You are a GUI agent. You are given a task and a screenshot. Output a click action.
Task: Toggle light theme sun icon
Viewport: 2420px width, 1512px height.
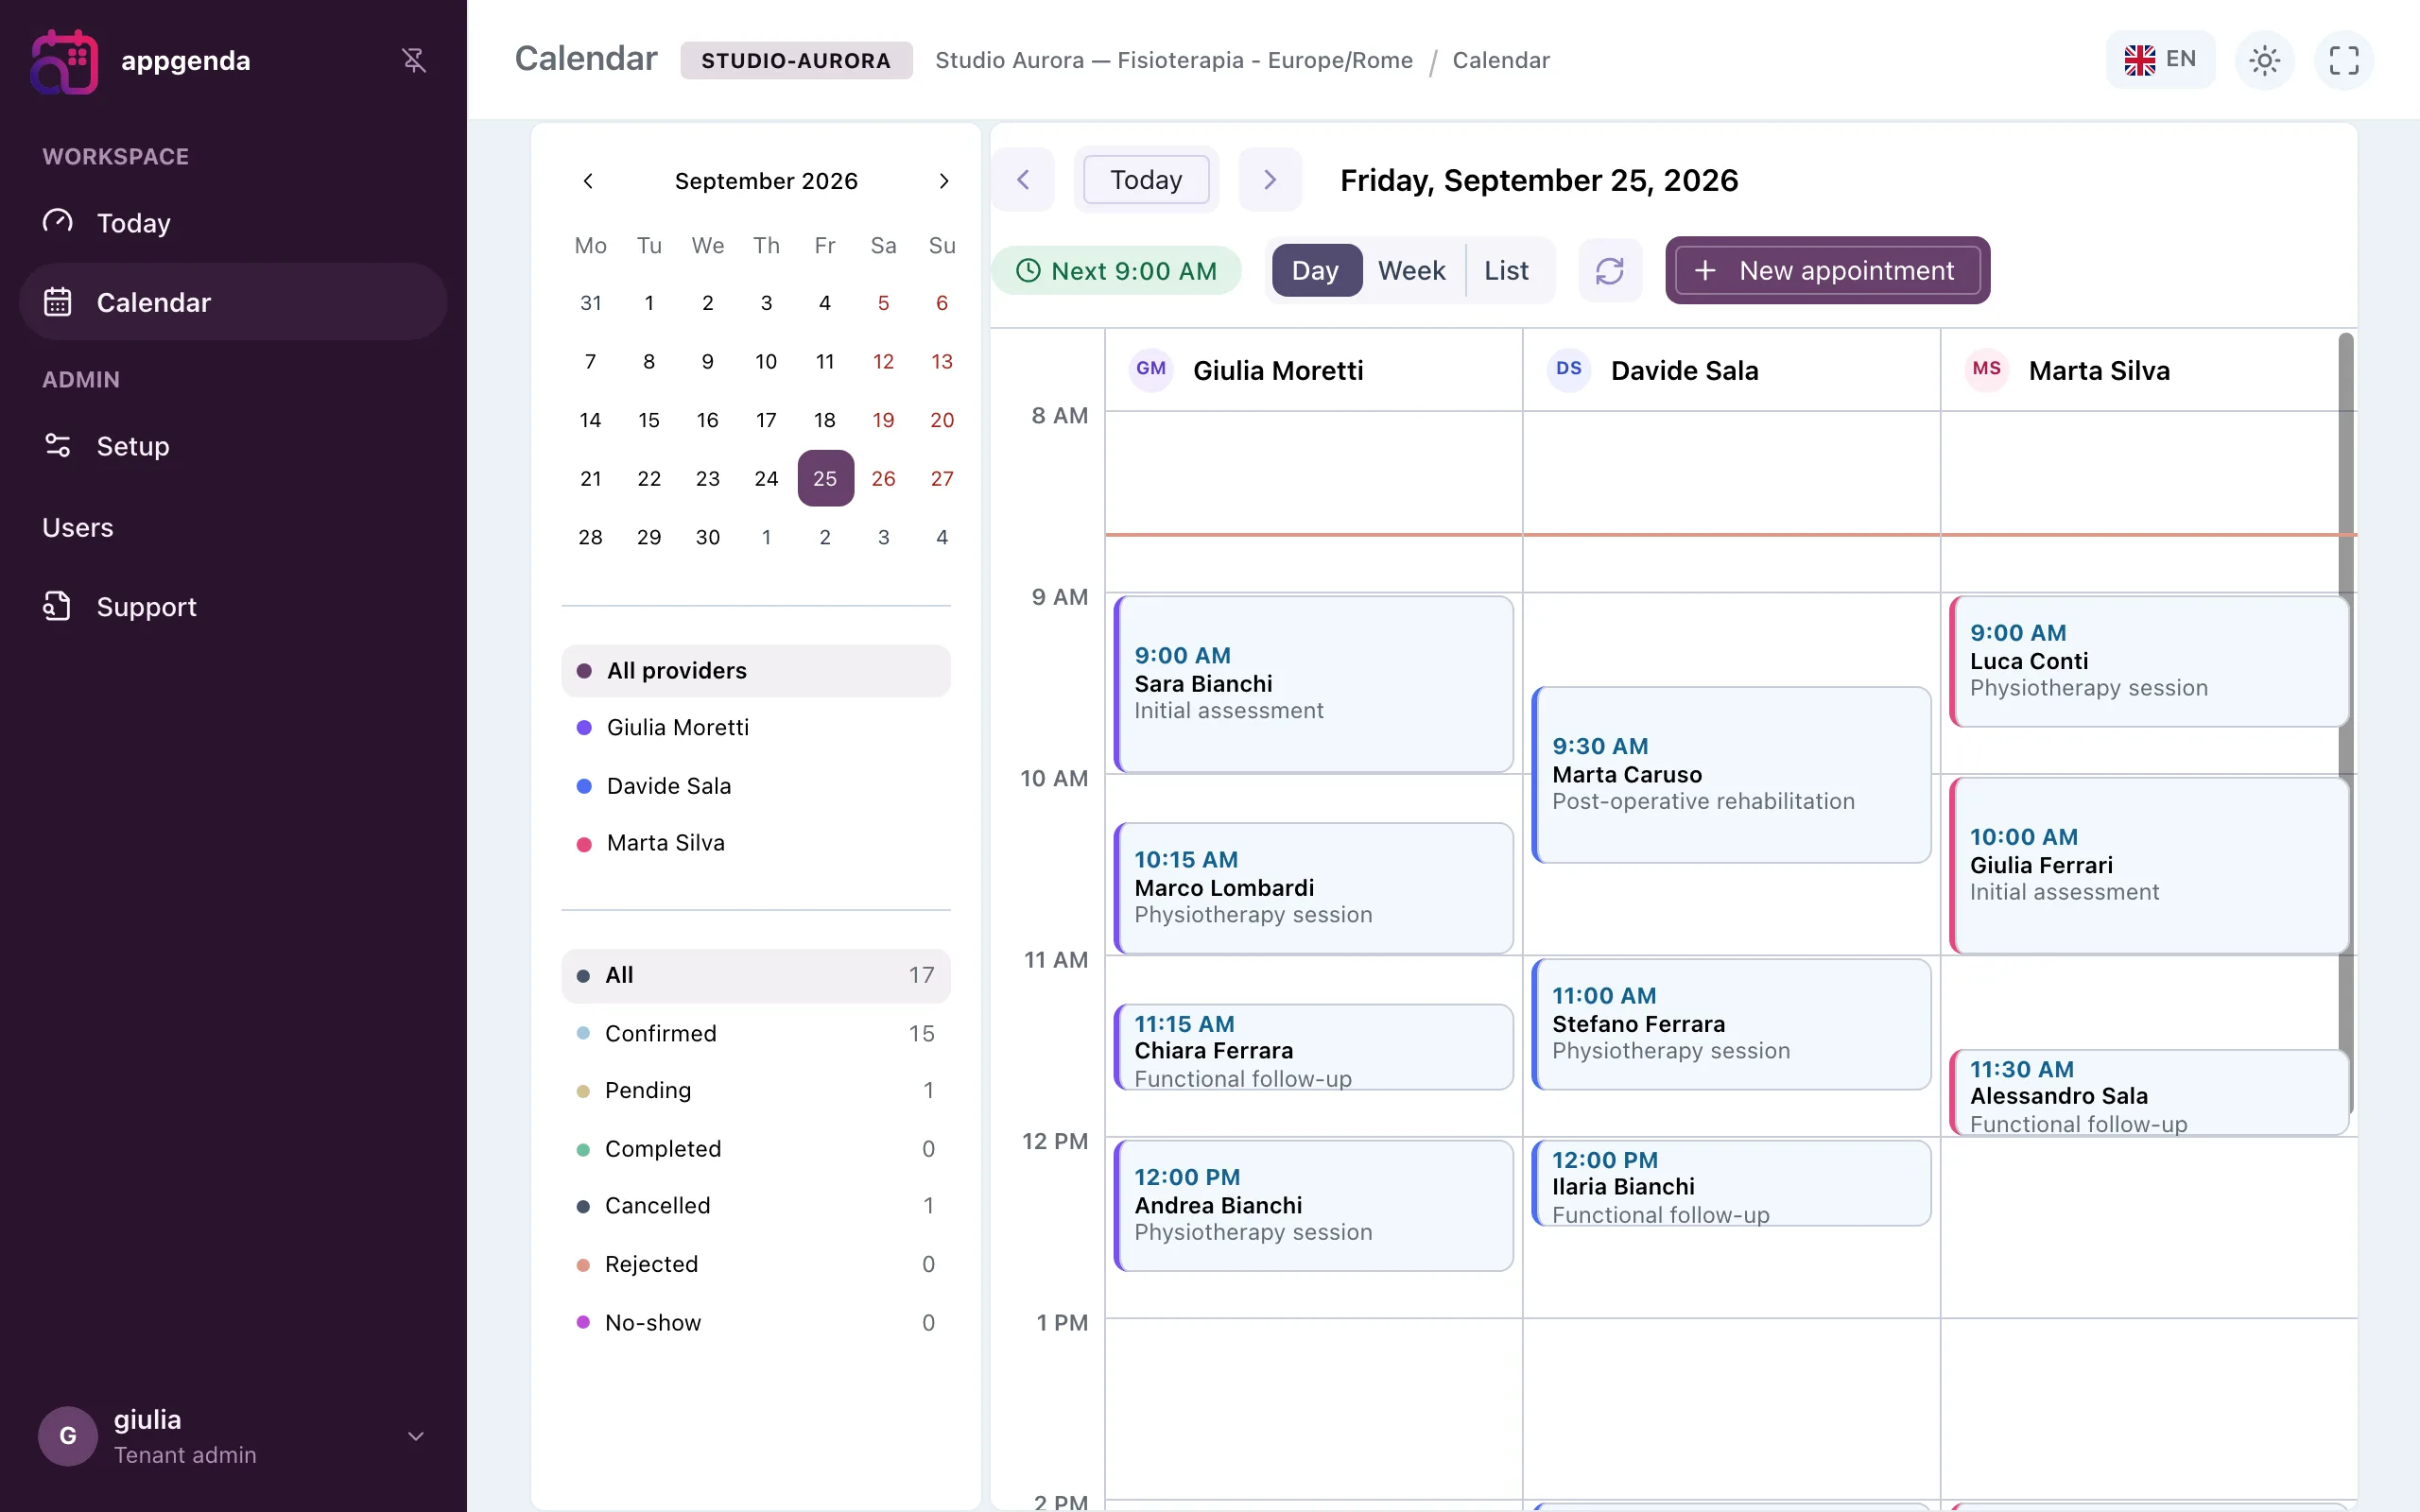click(2264, 60)
